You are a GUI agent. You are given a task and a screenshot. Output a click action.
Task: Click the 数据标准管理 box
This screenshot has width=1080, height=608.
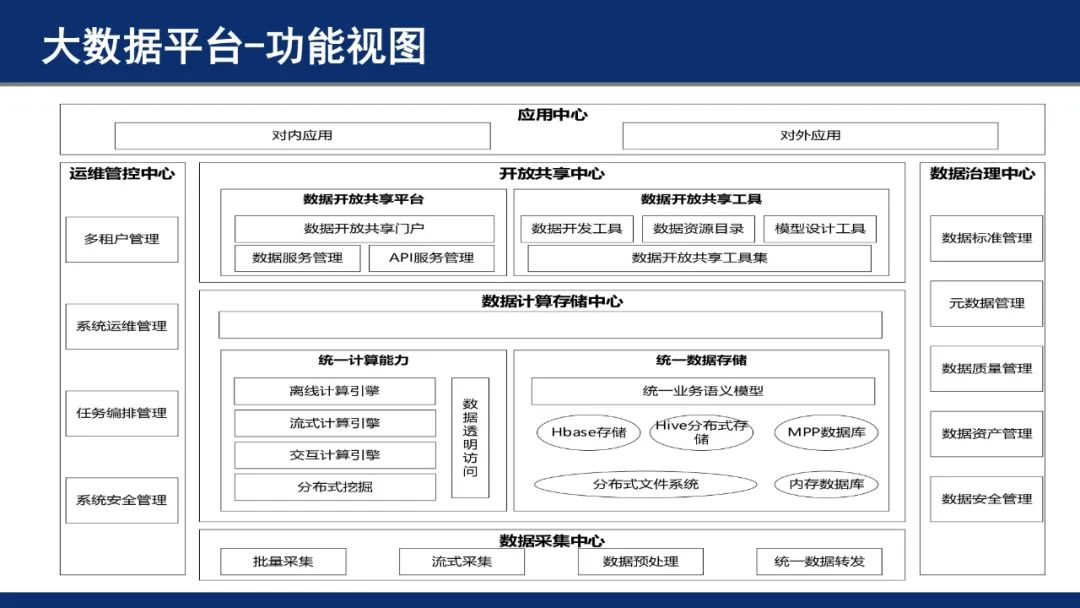coord(986,238)
